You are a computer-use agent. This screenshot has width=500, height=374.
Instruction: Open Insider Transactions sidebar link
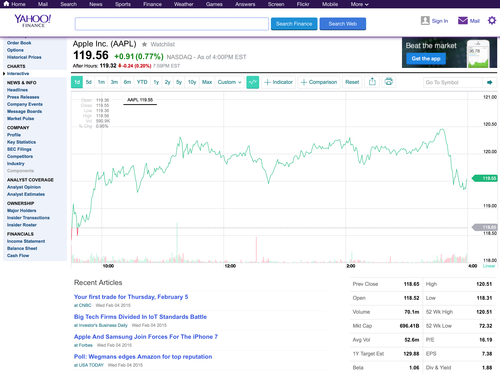[28, 218]
